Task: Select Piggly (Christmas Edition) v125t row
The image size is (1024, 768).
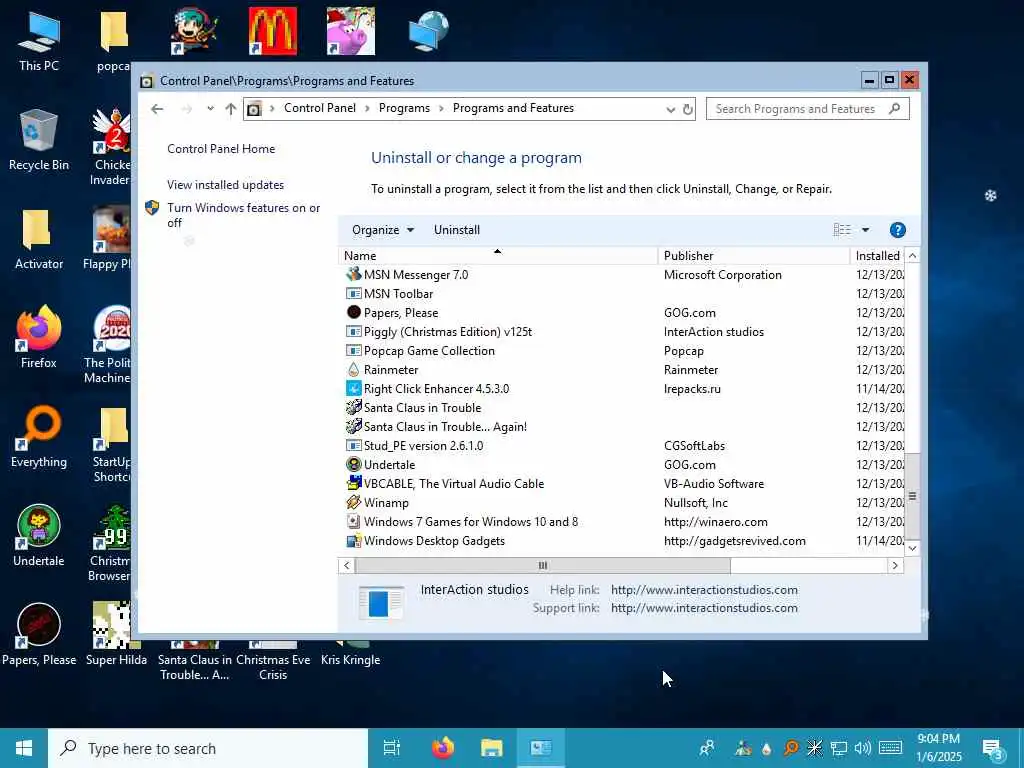Action: [621, 332]
